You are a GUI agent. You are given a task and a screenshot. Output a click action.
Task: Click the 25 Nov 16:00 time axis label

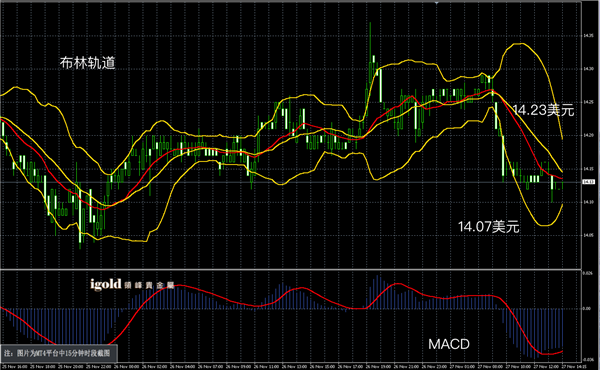(13, 367)
